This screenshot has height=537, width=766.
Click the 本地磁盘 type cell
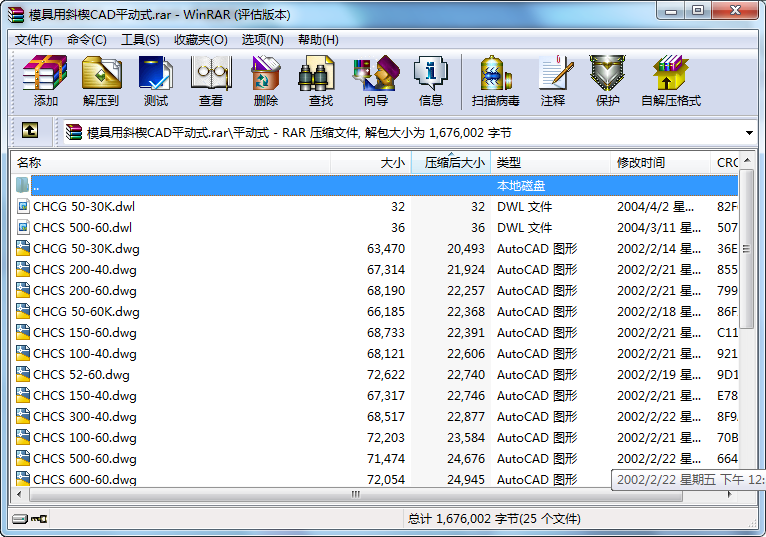coord(521,186)
